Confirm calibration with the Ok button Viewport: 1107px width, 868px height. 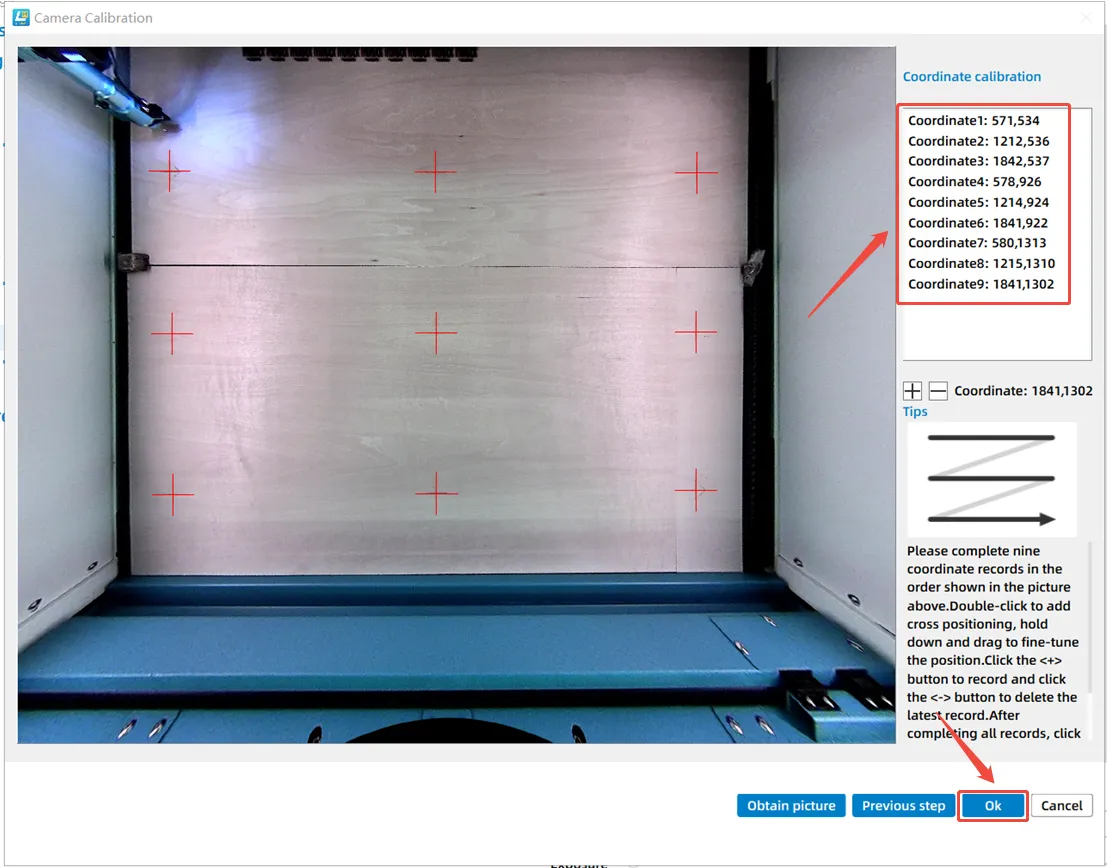pos(993,806)
